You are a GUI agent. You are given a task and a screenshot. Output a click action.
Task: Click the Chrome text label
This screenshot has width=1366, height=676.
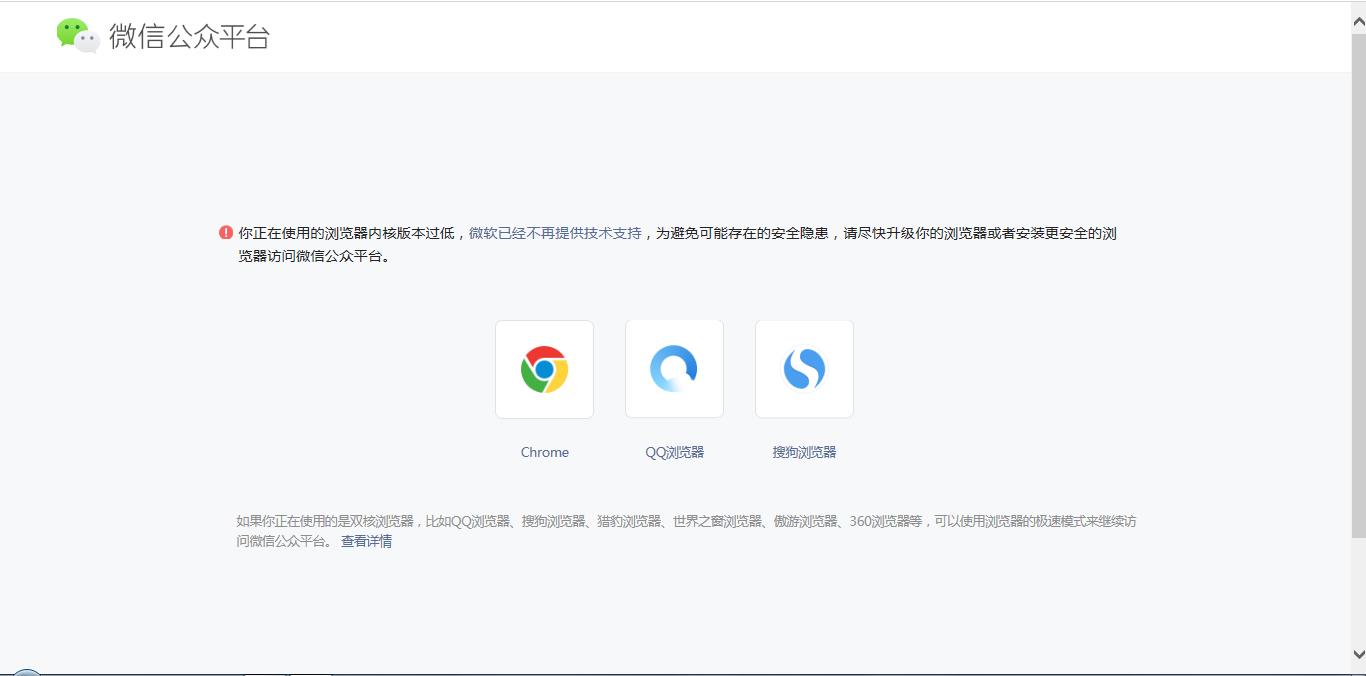pos(545,452)
